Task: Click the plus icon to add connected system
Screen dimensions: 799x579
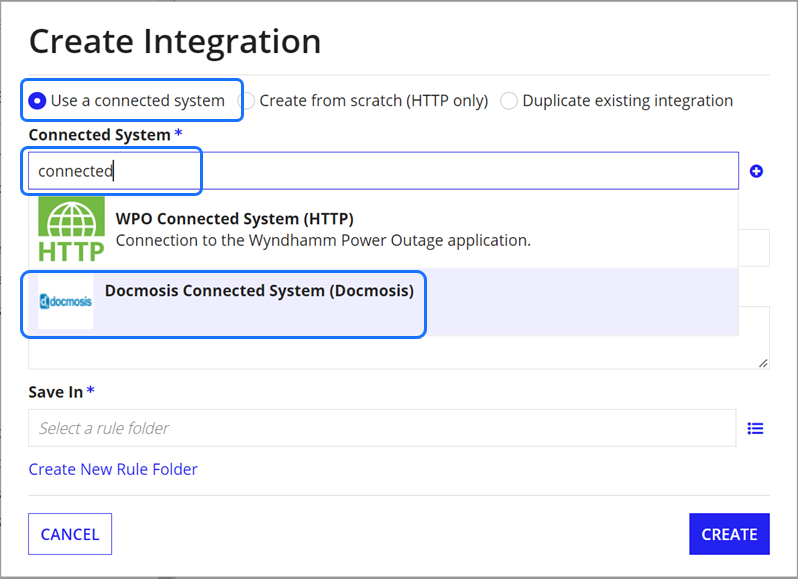Action: coord(756,171)
